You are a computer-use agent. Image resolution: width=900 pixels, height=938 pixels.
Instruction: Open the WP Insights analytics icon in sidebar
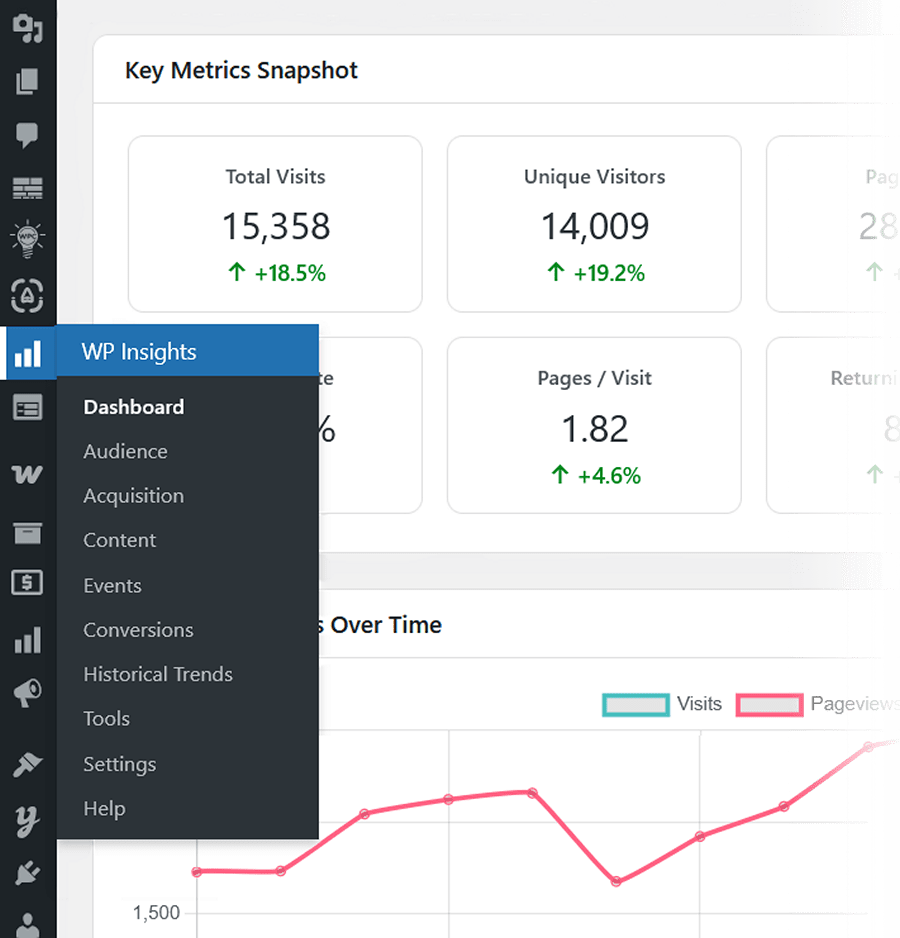click(x=28, y=352)
